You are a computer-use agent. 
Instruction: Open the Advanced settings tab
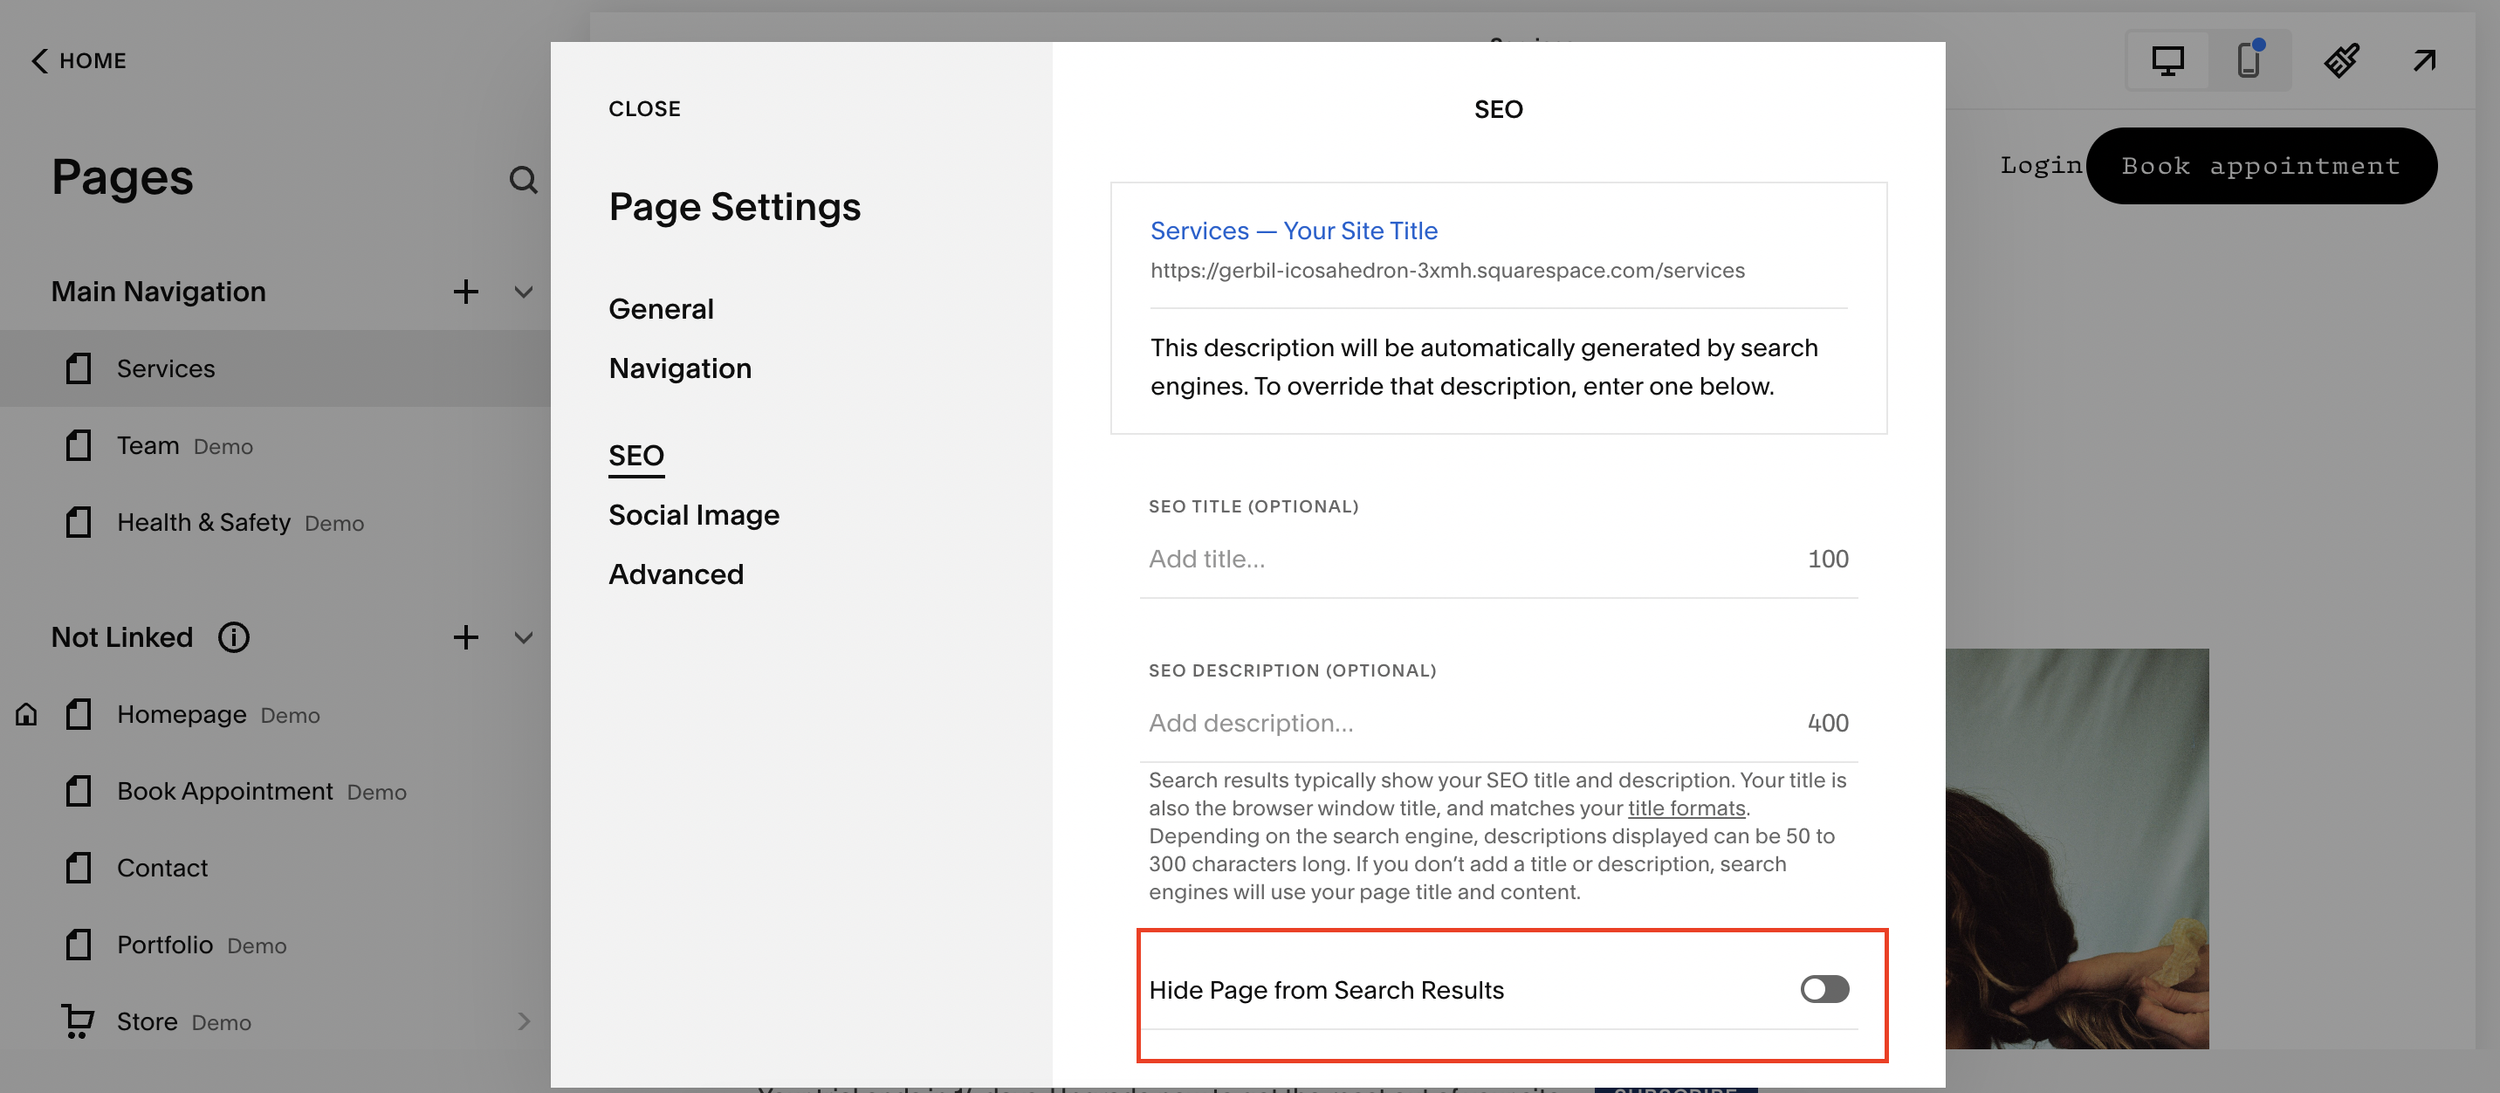(x=676, y=574)
